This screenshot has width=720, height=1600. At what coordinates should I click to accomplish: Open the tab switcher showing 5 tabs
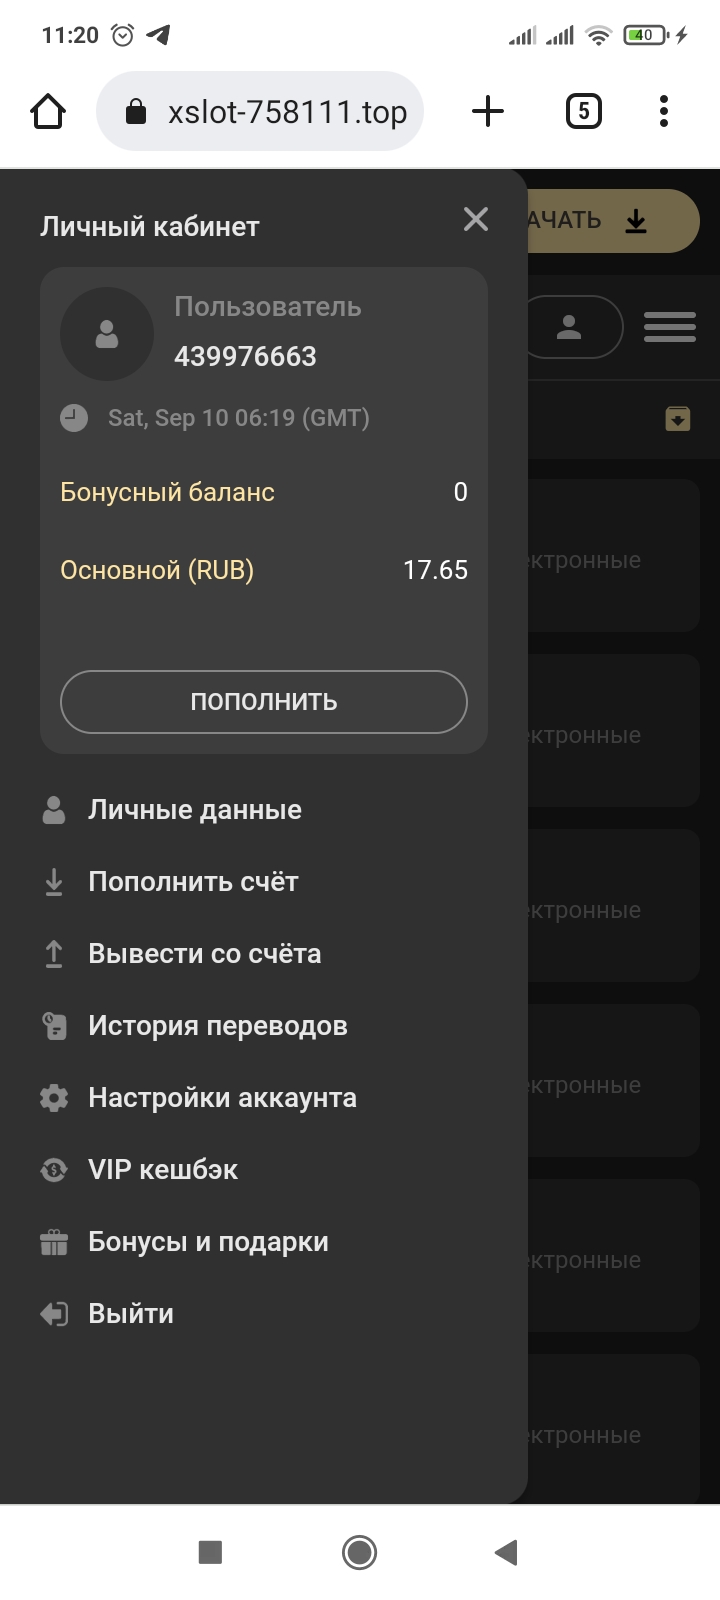coord(584,111)
